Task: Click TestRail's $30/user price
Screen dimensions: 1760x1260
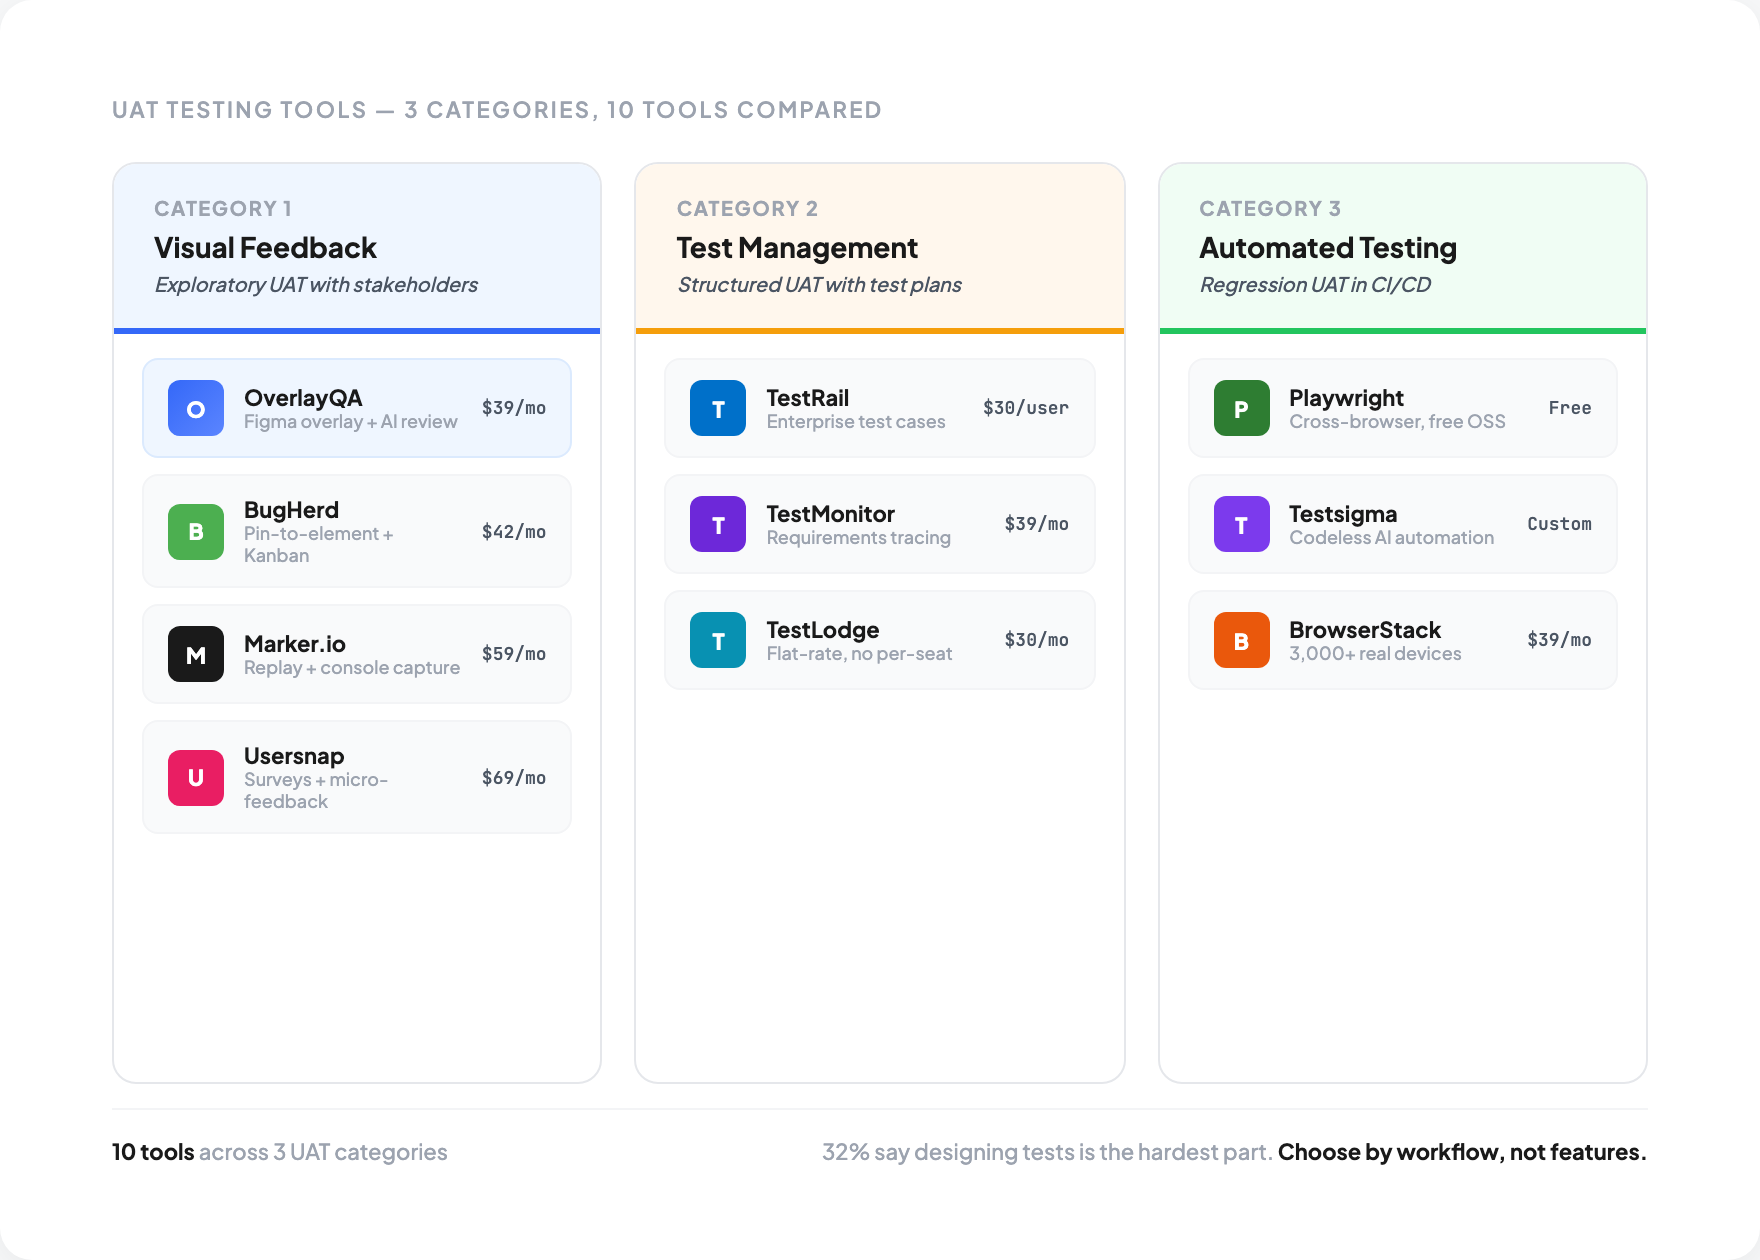Action: pyautogui.click(x=1026, y=408)
